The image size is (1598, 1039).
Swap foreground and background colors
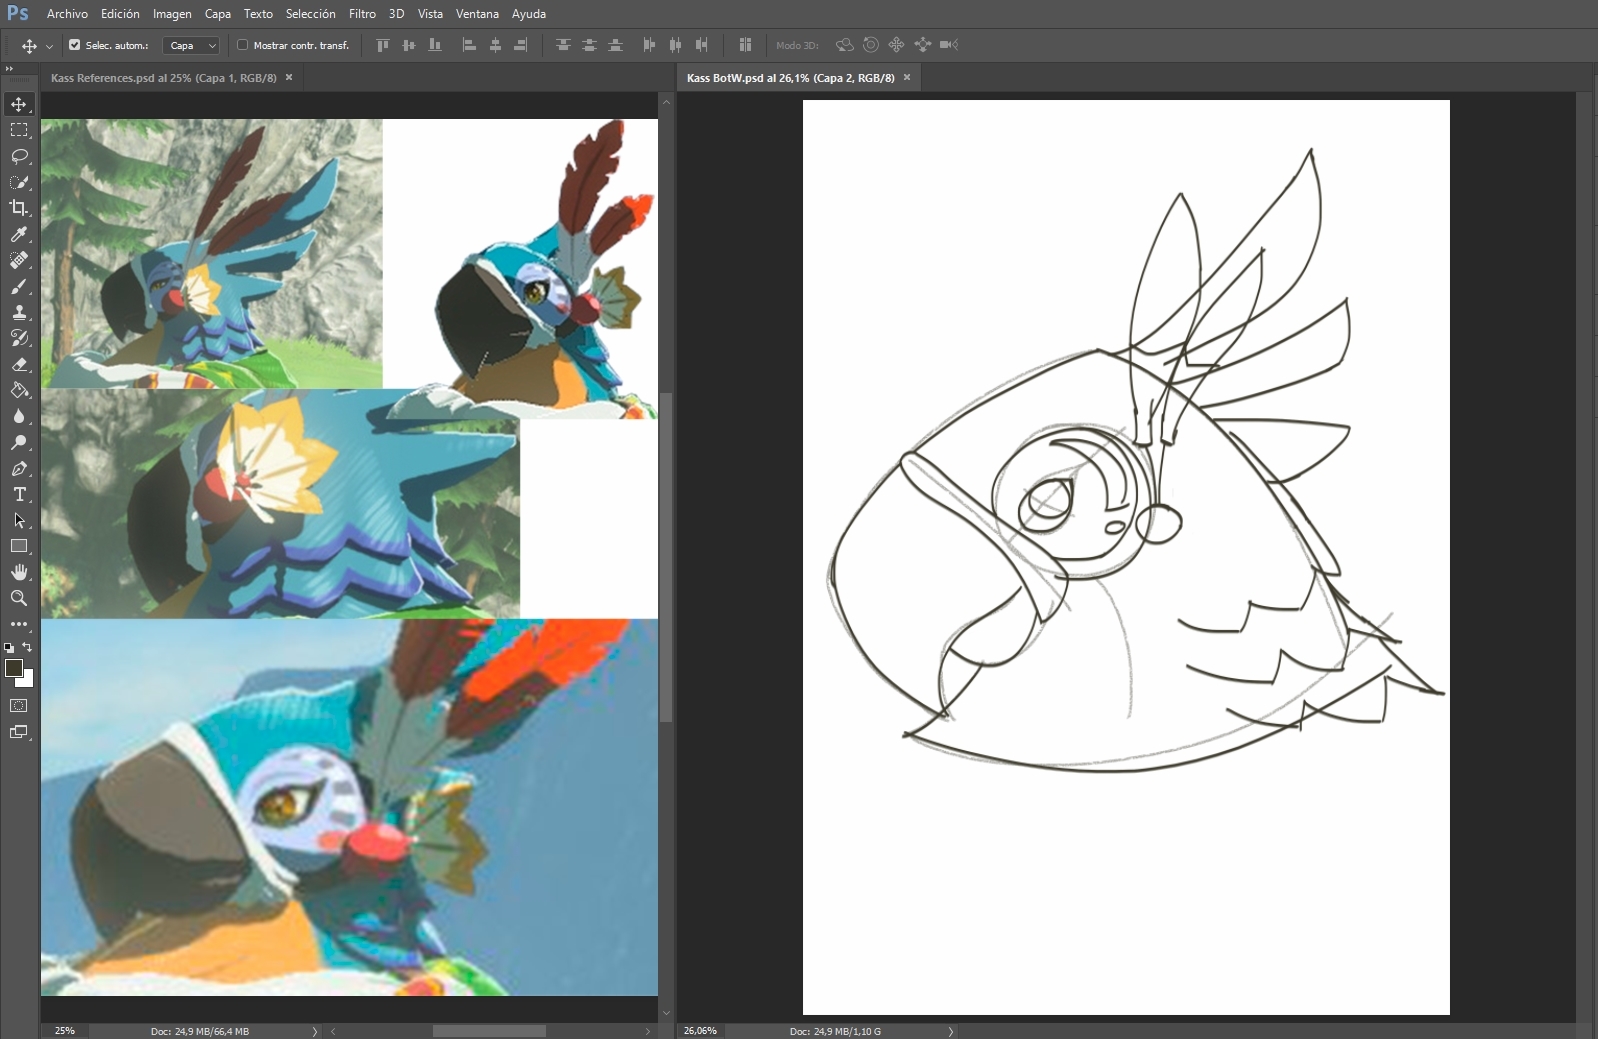(28, 647)
